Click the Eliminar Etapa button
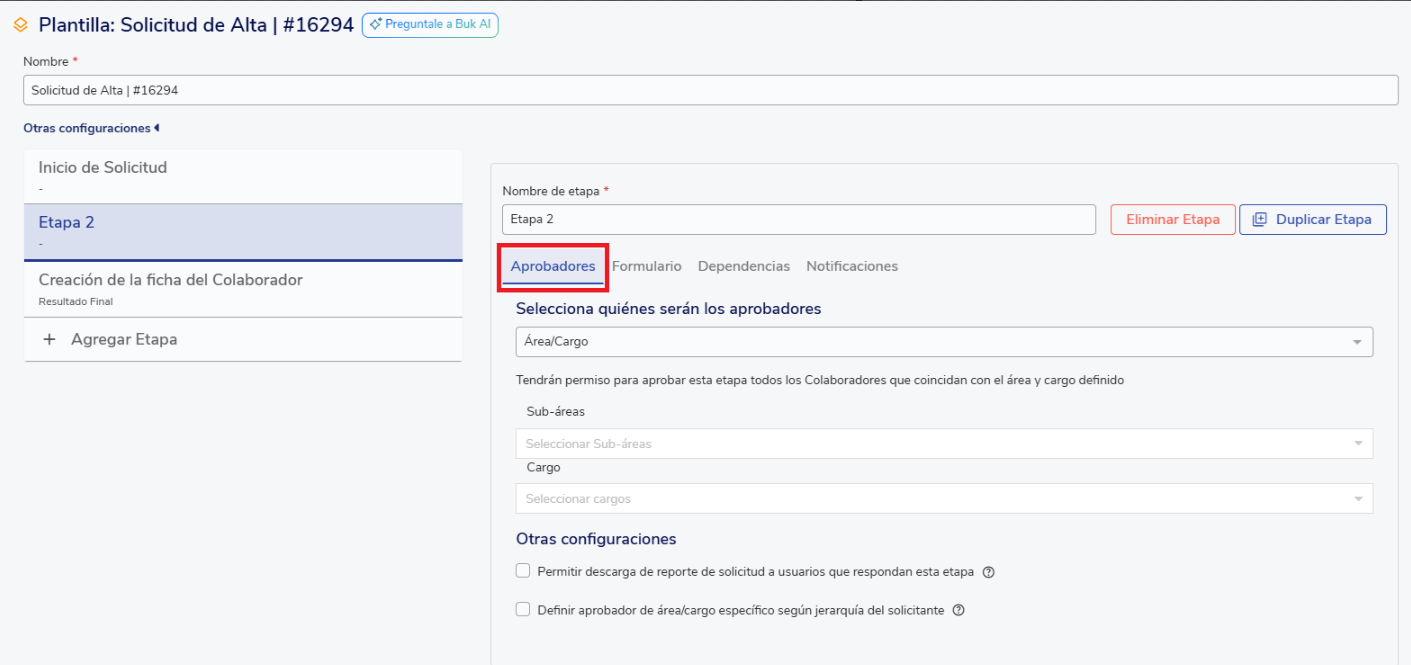The image size is (1411, 665). pos(1172,220)
